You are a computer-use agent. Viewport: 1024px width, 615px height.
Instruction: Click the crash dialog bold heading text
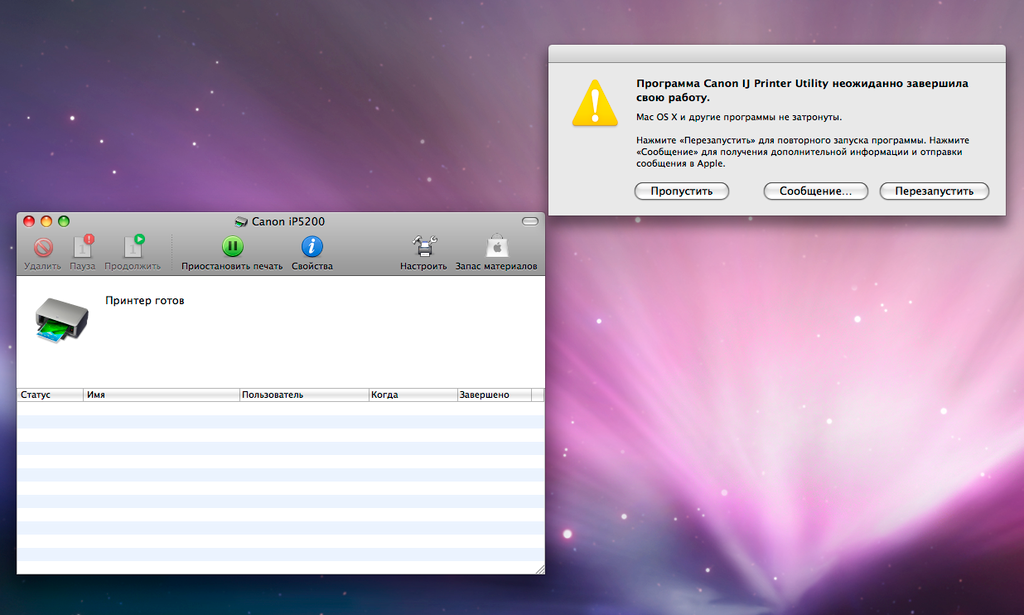[x=802, y=91]
